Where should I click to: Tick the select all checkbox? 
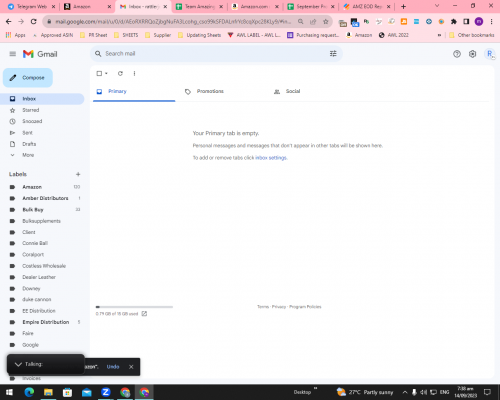(x=99, y=73)
